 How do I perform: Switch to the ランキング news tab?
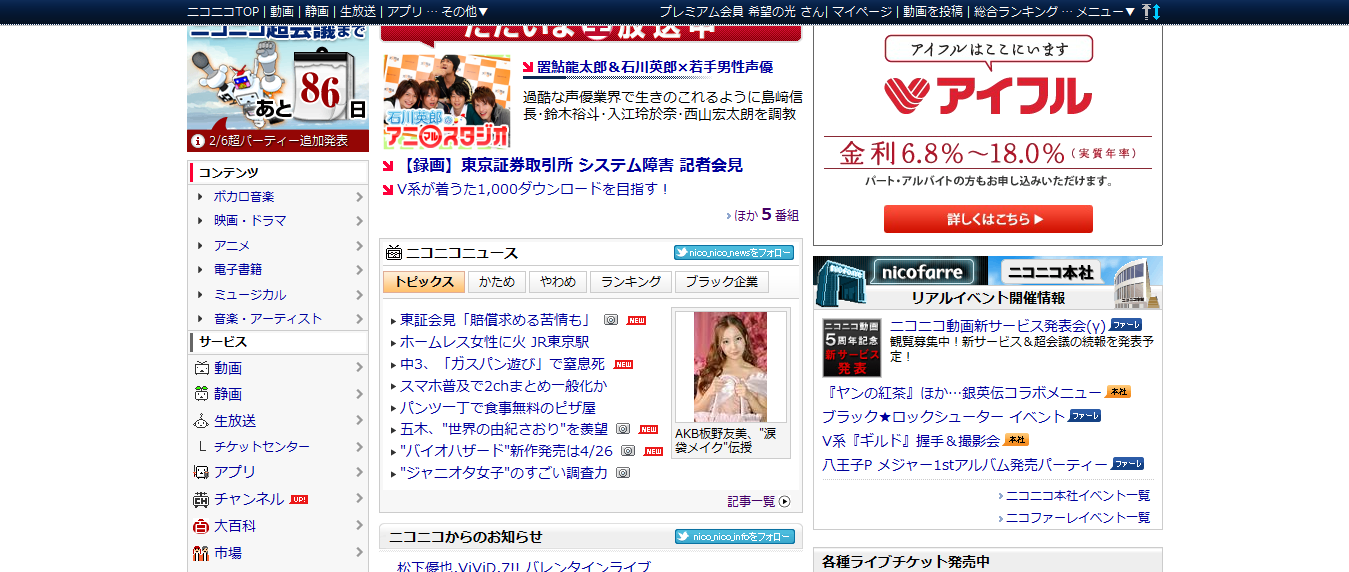[630, 282]
